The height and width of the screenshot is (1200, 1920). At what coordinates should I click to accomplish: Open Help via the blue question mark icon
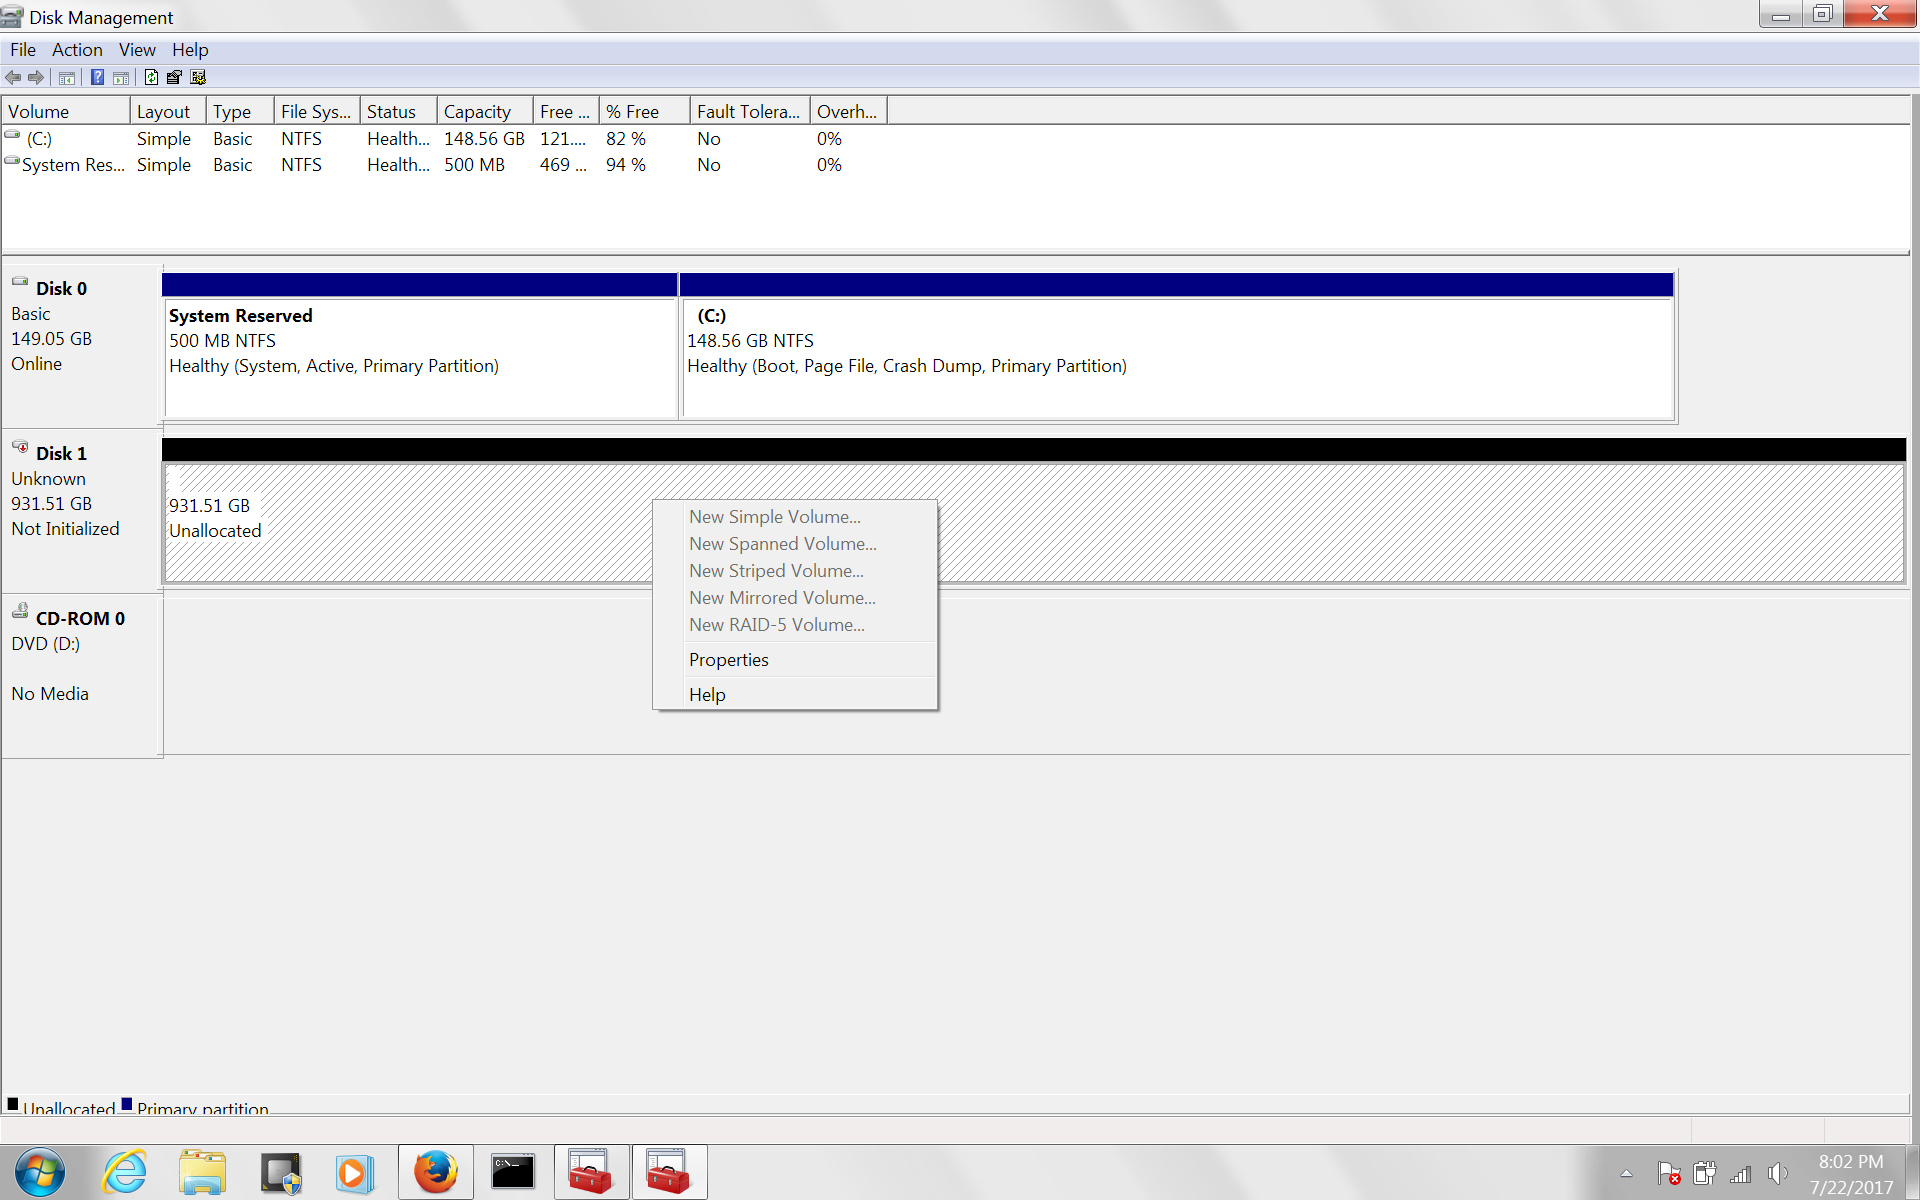97,77
